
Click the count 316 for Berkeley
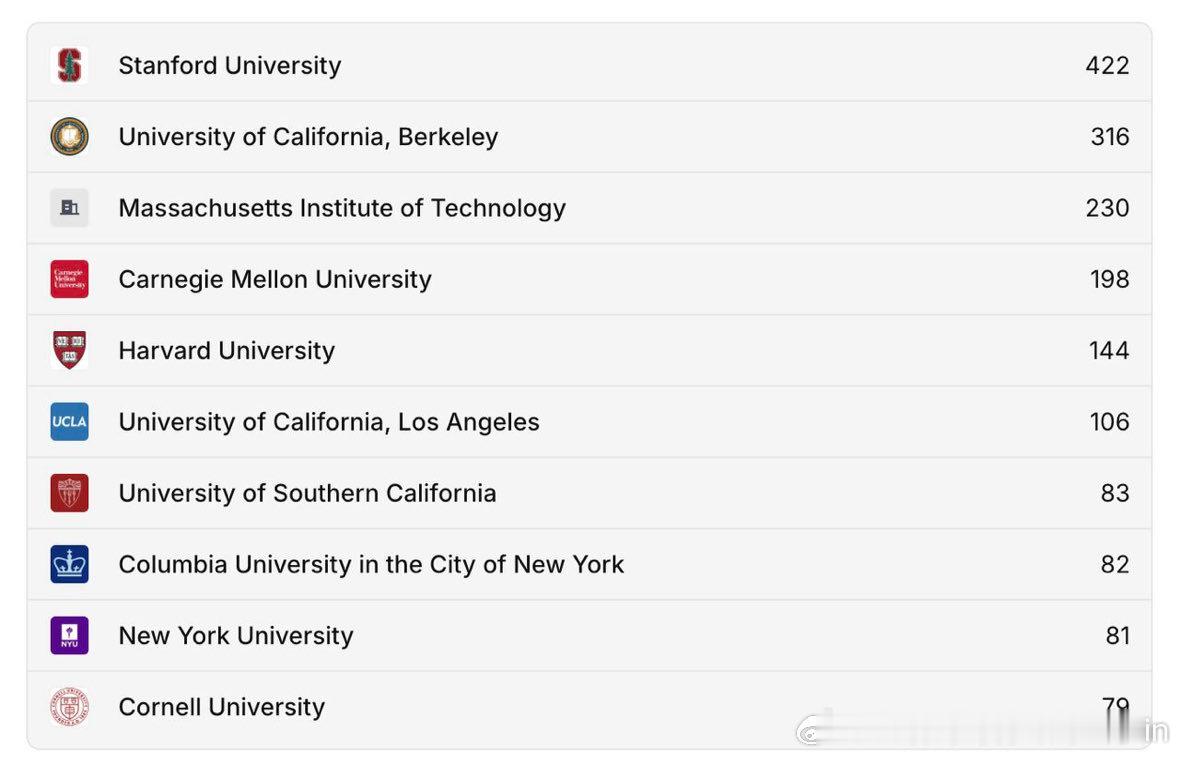(x=1109, y=136)
